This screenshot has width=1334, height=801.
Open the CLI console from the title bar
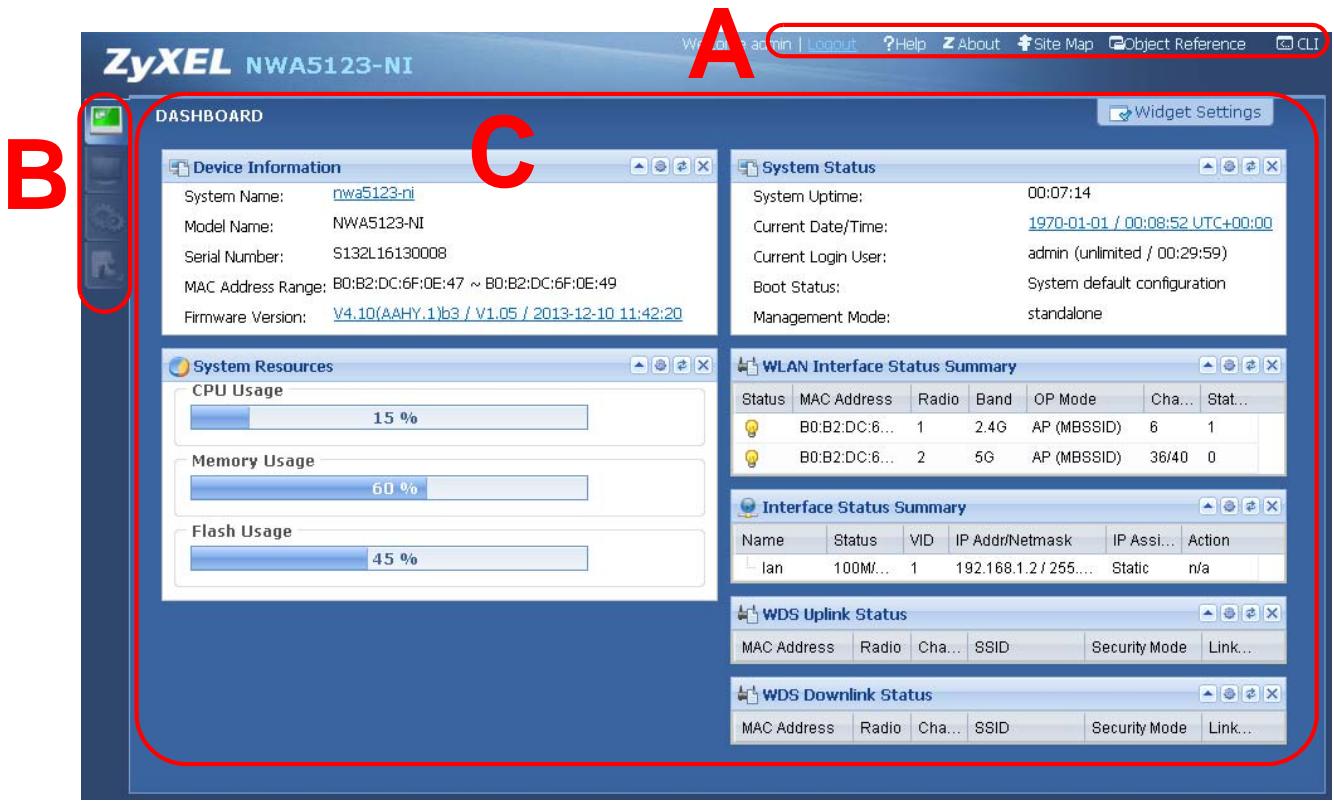[1297, 44]
